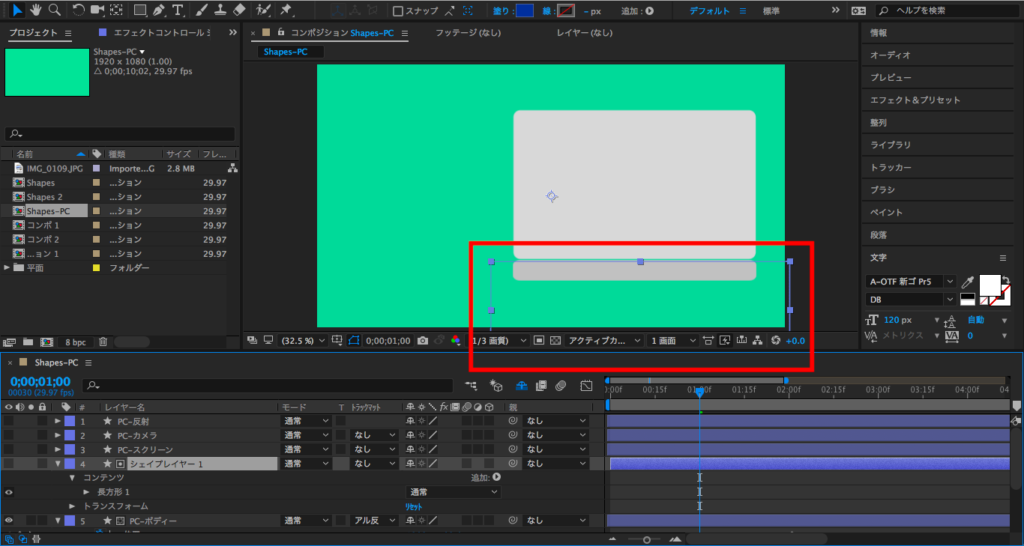Collapse the コンテンツ group
This screenshot has height=546, width=1024.
coord(72,478)
